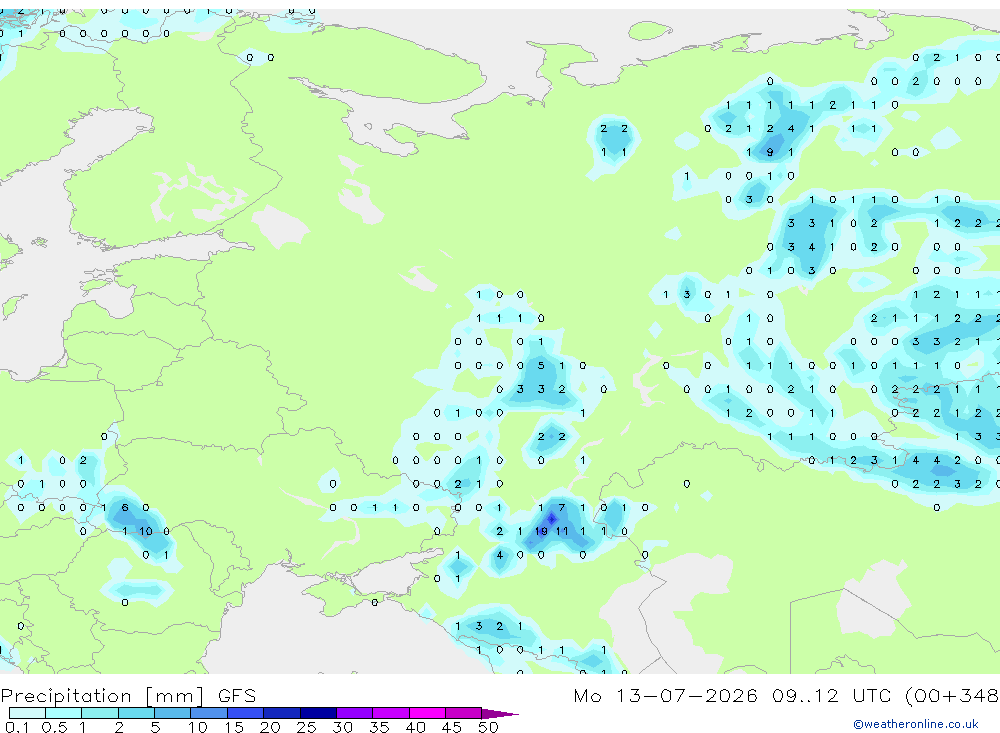Click the '25' legend scale label
This screenshot has height=733, width=1000.
[x=306, y=727]
